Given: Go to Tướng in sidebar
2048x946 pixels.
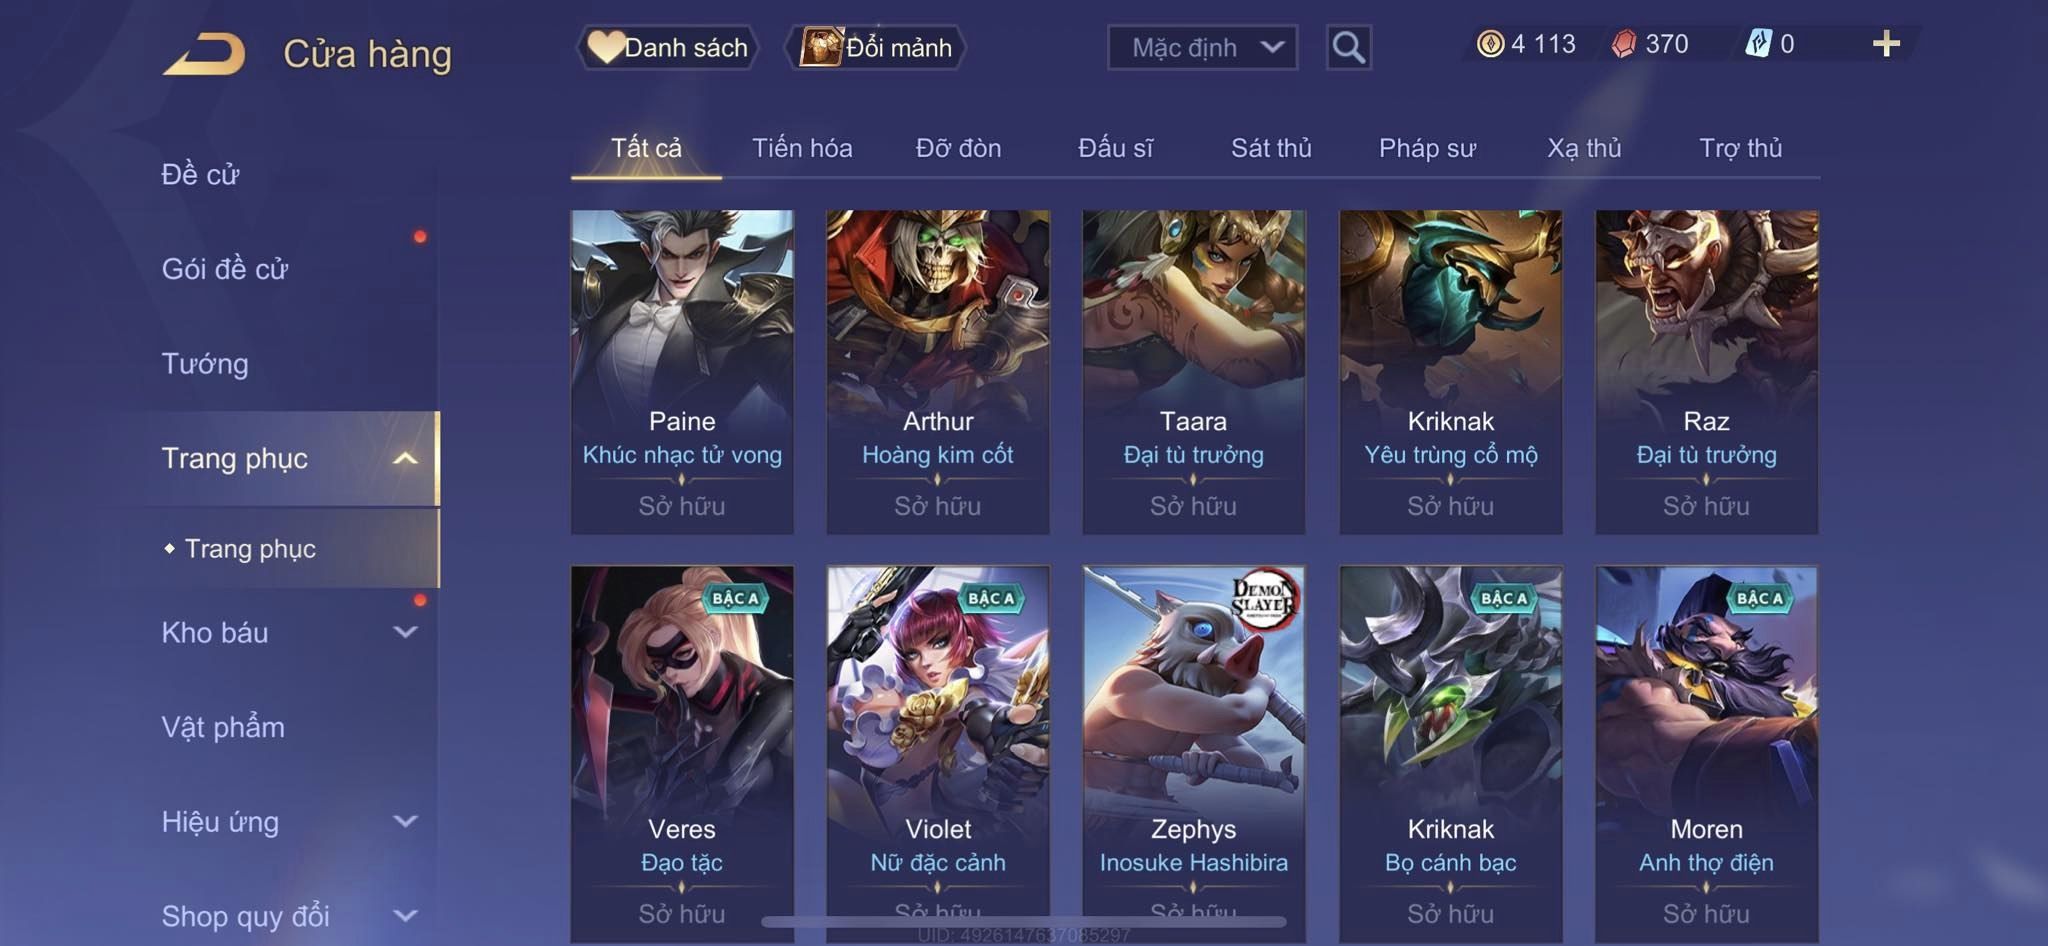Looking at the screenshot, I should pyautogui.click(x=205, y=364).
